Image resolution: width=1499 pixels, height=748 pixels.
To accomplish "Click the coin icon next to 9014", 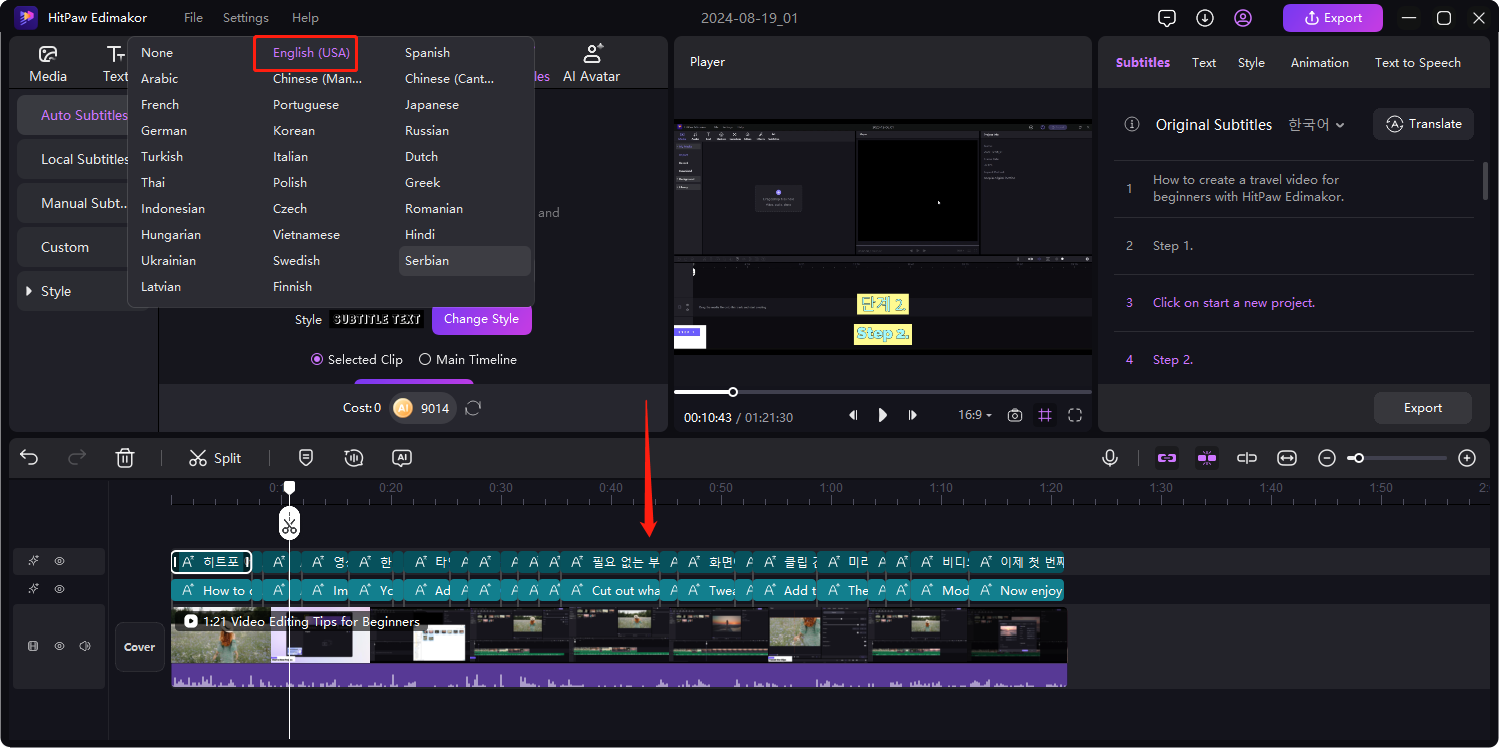I will coord(403,408).
